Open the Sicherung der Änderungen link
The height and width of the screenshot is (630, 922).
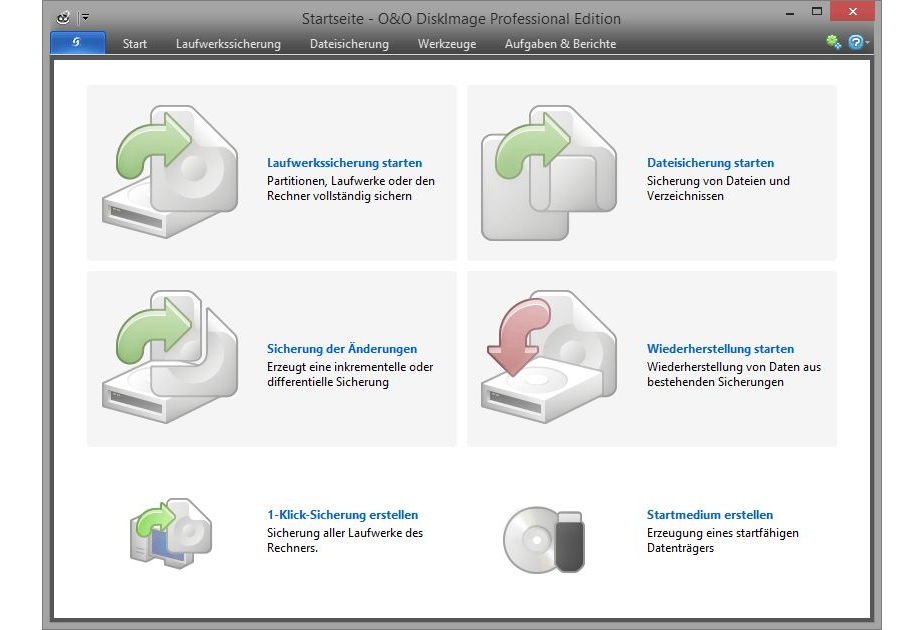tap(342, 349)
